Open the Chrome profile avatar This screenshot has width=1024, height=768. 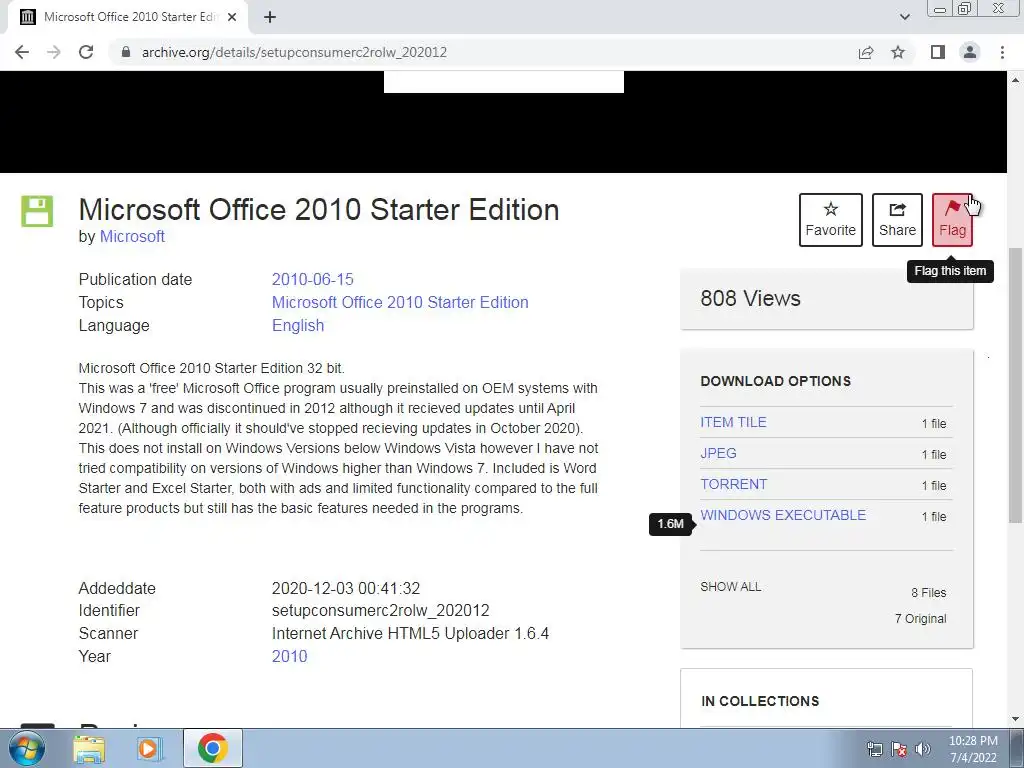[x=970, y=52]
